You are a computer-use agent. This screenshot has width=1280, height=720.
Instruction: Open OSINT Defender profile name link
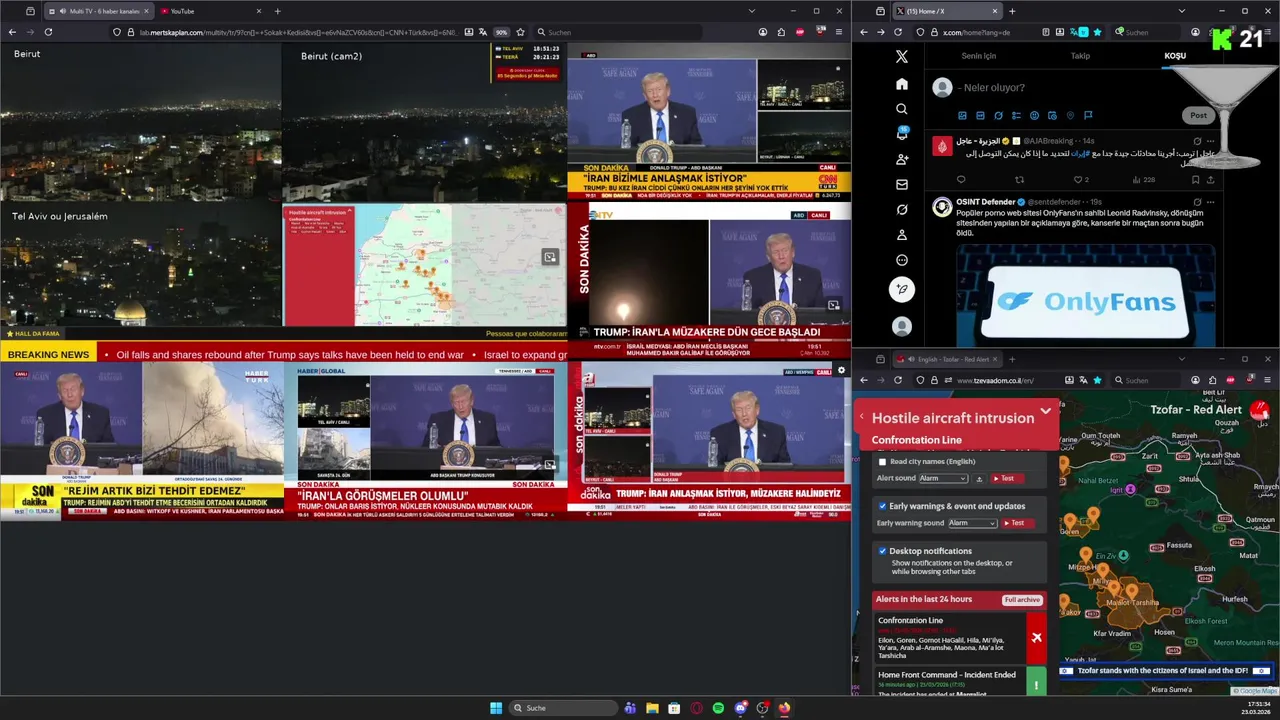[985, 202]
